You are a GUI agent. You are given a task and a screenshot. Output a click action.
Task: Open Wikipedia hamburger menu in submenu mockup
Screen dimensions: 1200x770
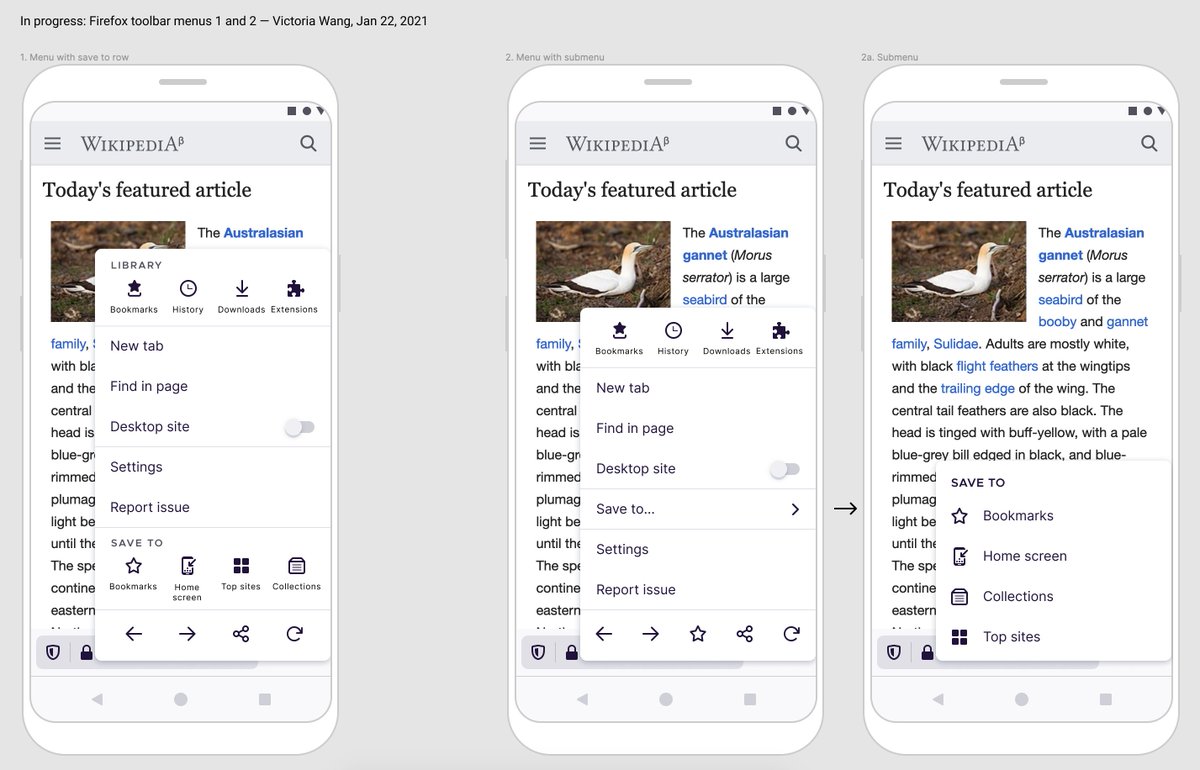pos(894,144)
